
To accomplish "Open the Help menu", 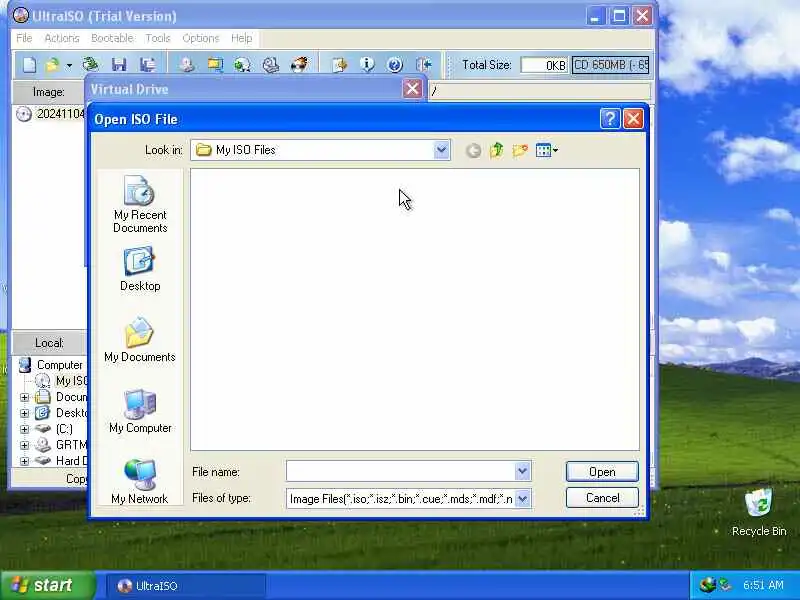I will 241,38.
